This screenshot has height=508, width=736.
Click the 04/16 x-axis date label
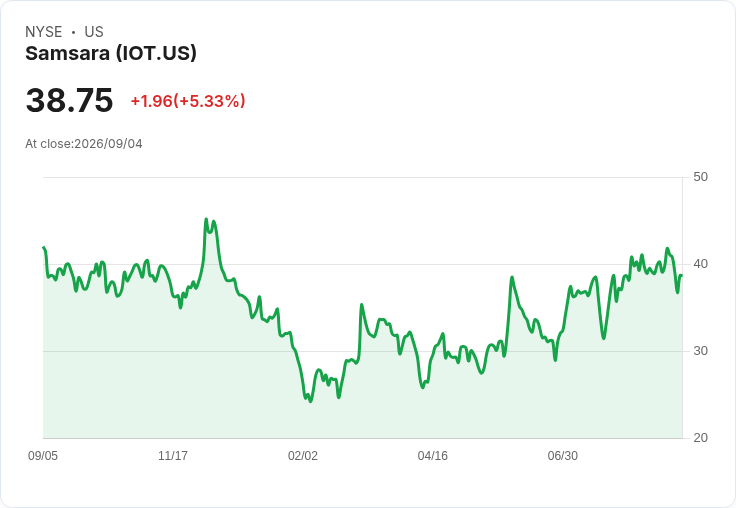coord(433,455)
